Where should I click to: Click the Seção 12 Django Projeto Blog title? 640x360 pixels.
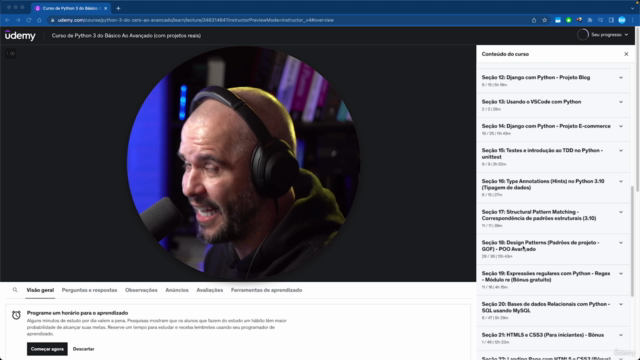[x=536, y=78]
